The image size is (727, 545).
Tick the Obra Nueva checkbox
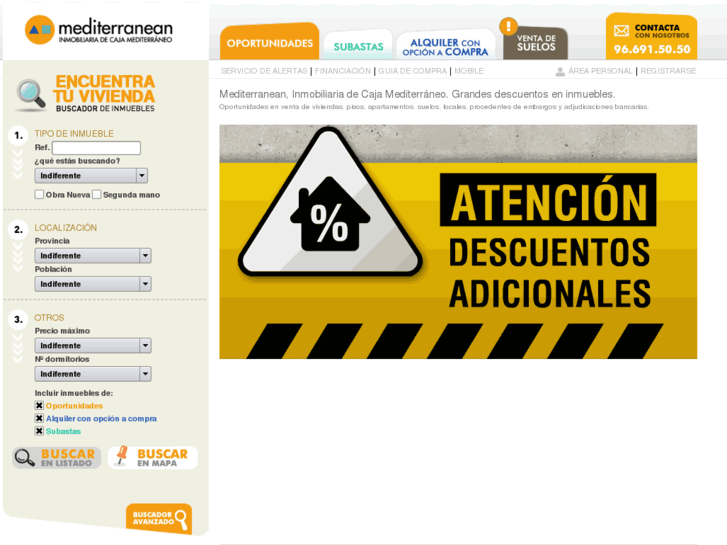[x=39, y=194]
